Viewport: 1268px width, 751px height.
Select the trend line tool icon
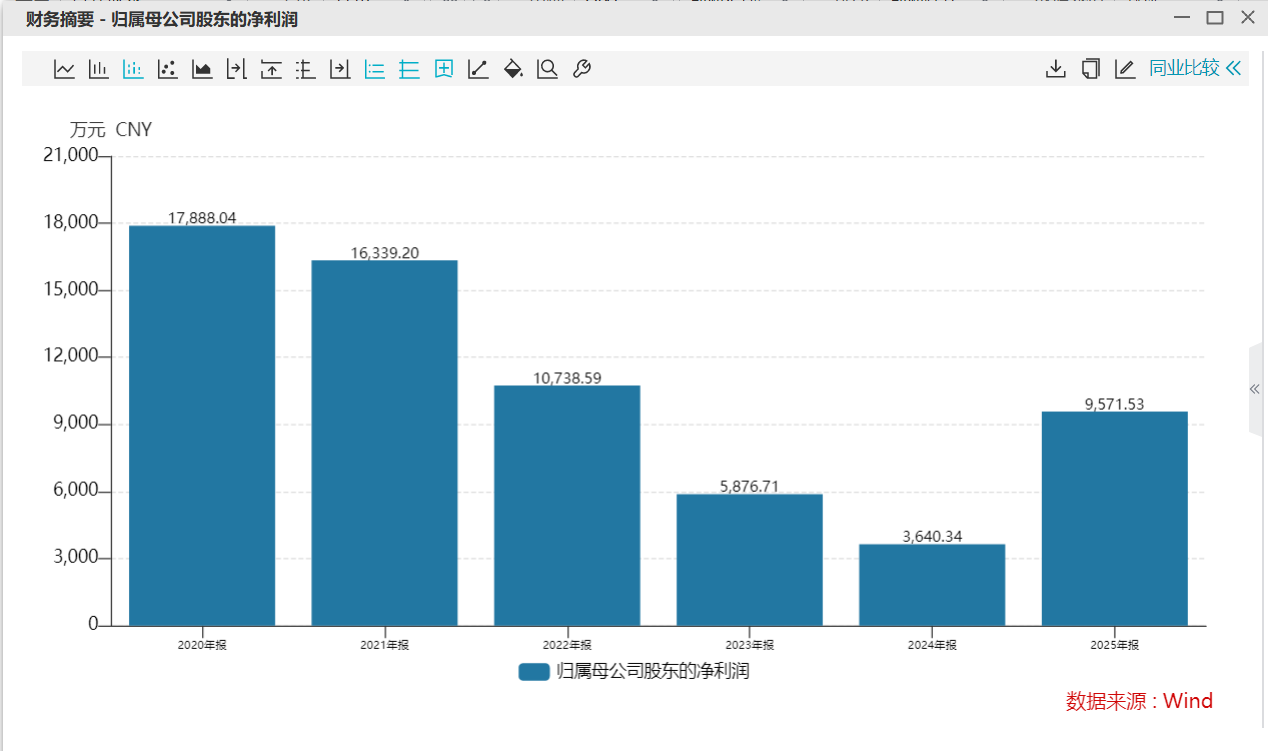coord(478,69)
